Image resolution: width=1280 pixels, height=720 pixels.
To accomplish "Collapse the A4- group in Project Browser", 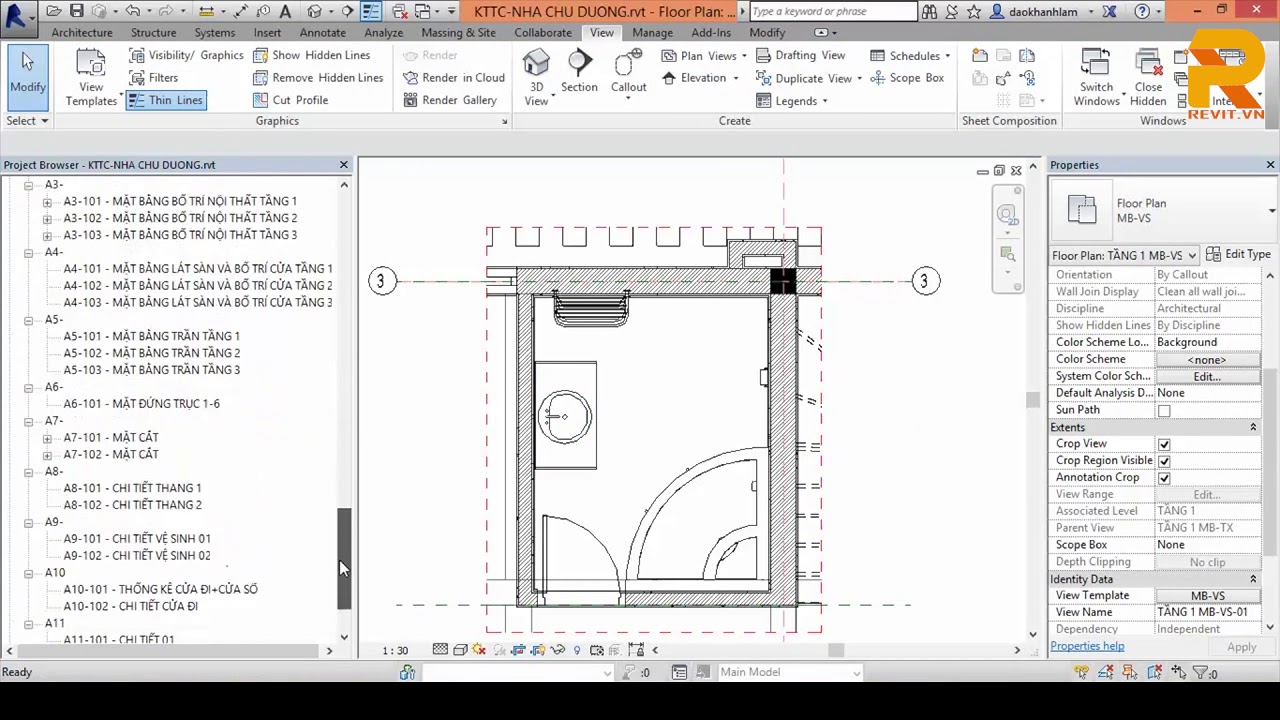I will (x=28, y=252).
